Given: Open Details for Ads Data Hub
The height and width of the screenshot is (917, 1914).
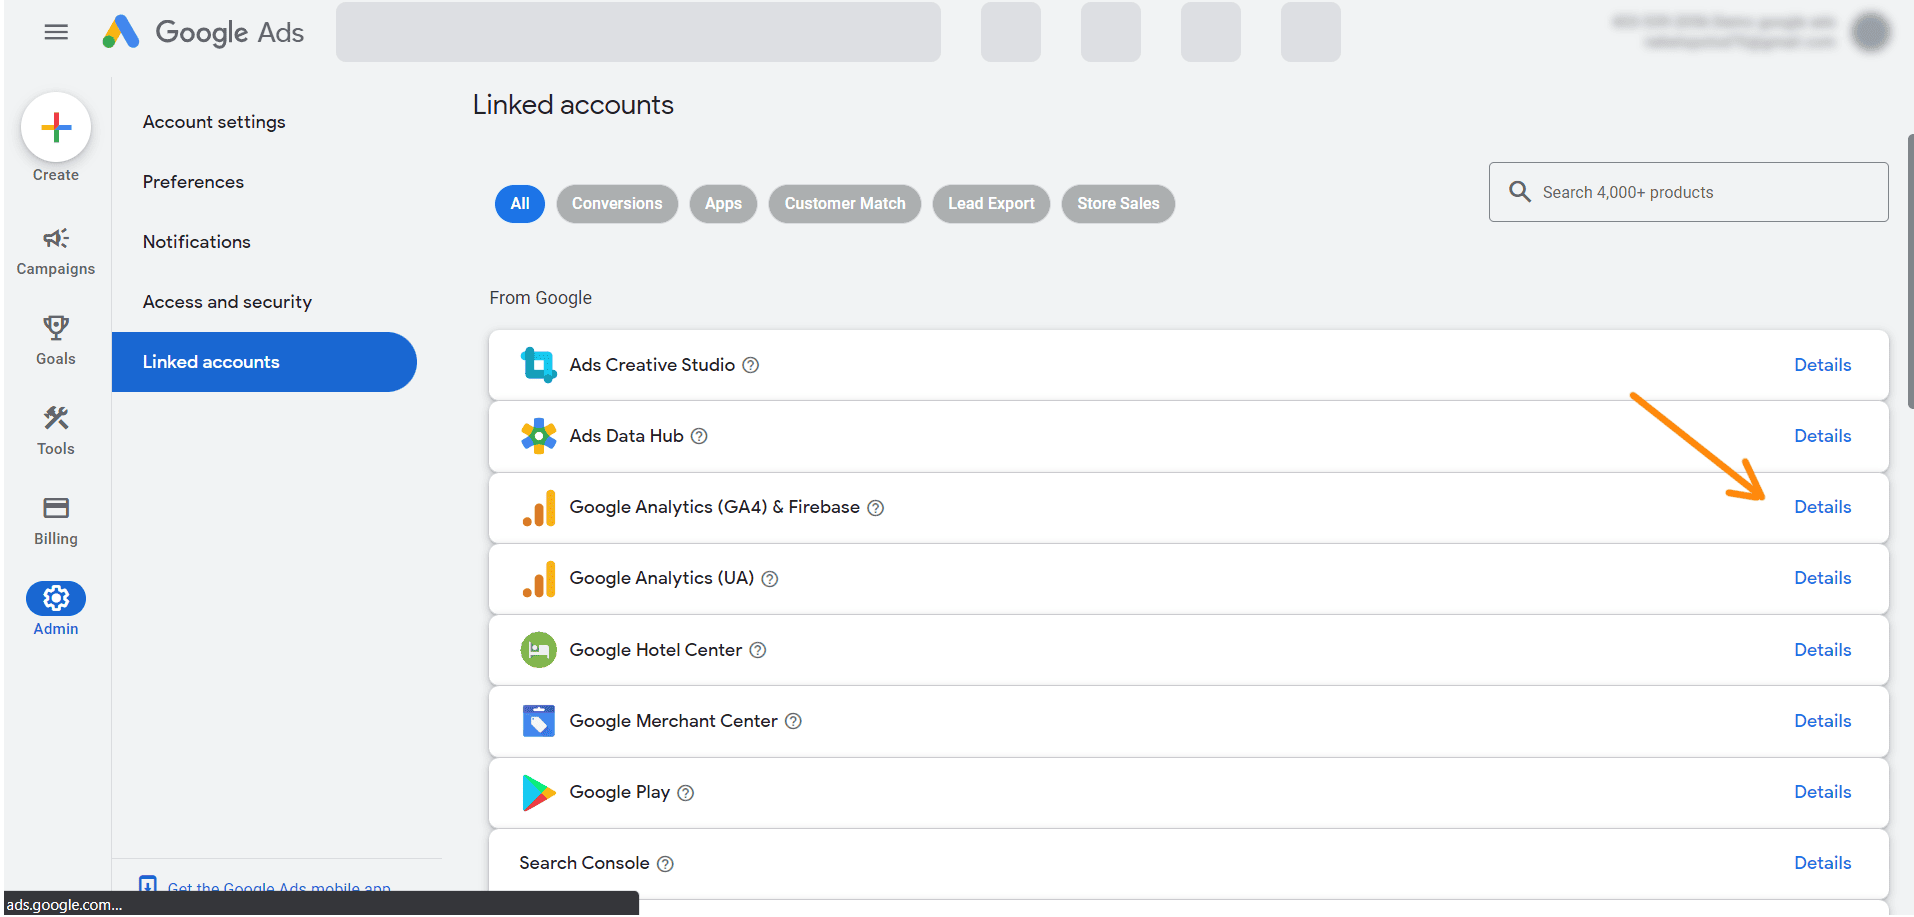Looking at the screenshot, I should pyautogui.click(x=1822, y=436).
